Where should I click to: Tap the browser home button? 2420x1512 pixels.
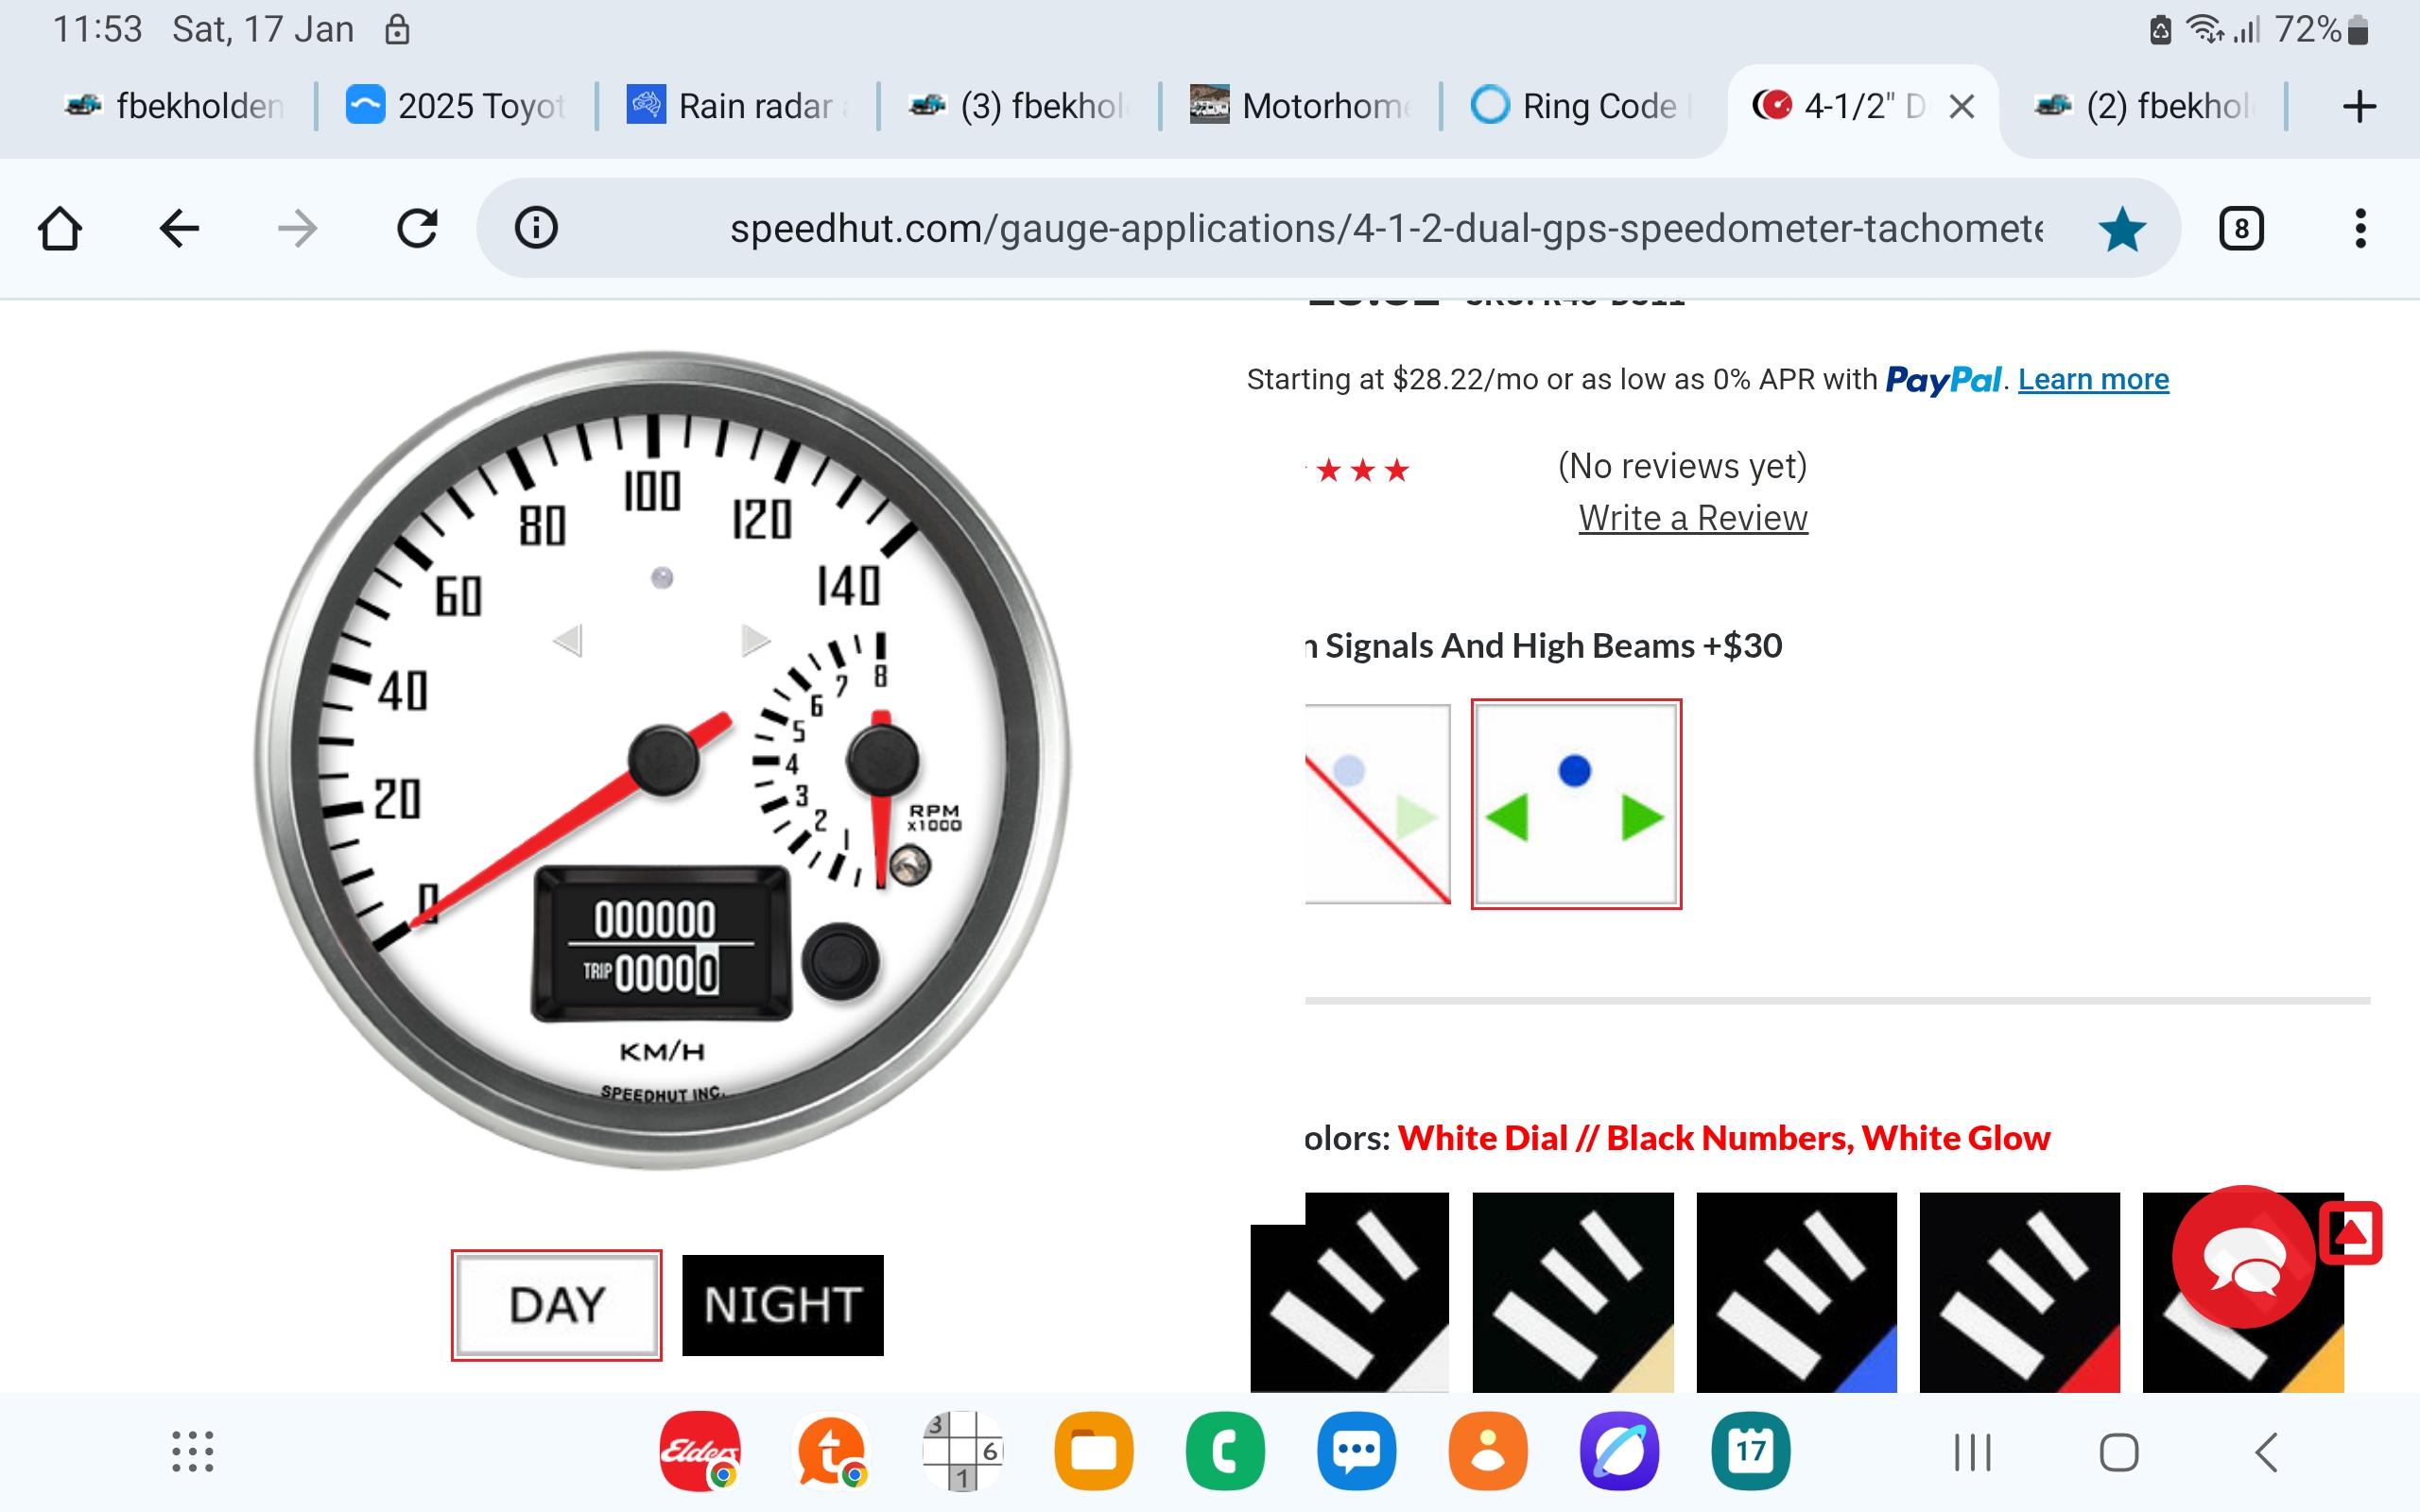click(x=60, y=228)
